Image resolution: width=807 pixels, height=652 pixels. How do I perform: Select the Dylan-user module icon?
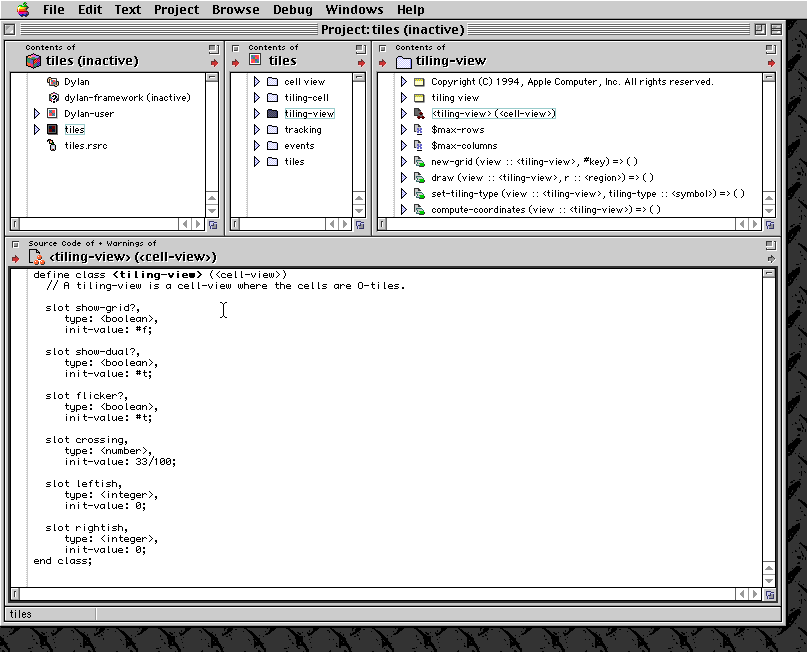[x=52, y=113]
